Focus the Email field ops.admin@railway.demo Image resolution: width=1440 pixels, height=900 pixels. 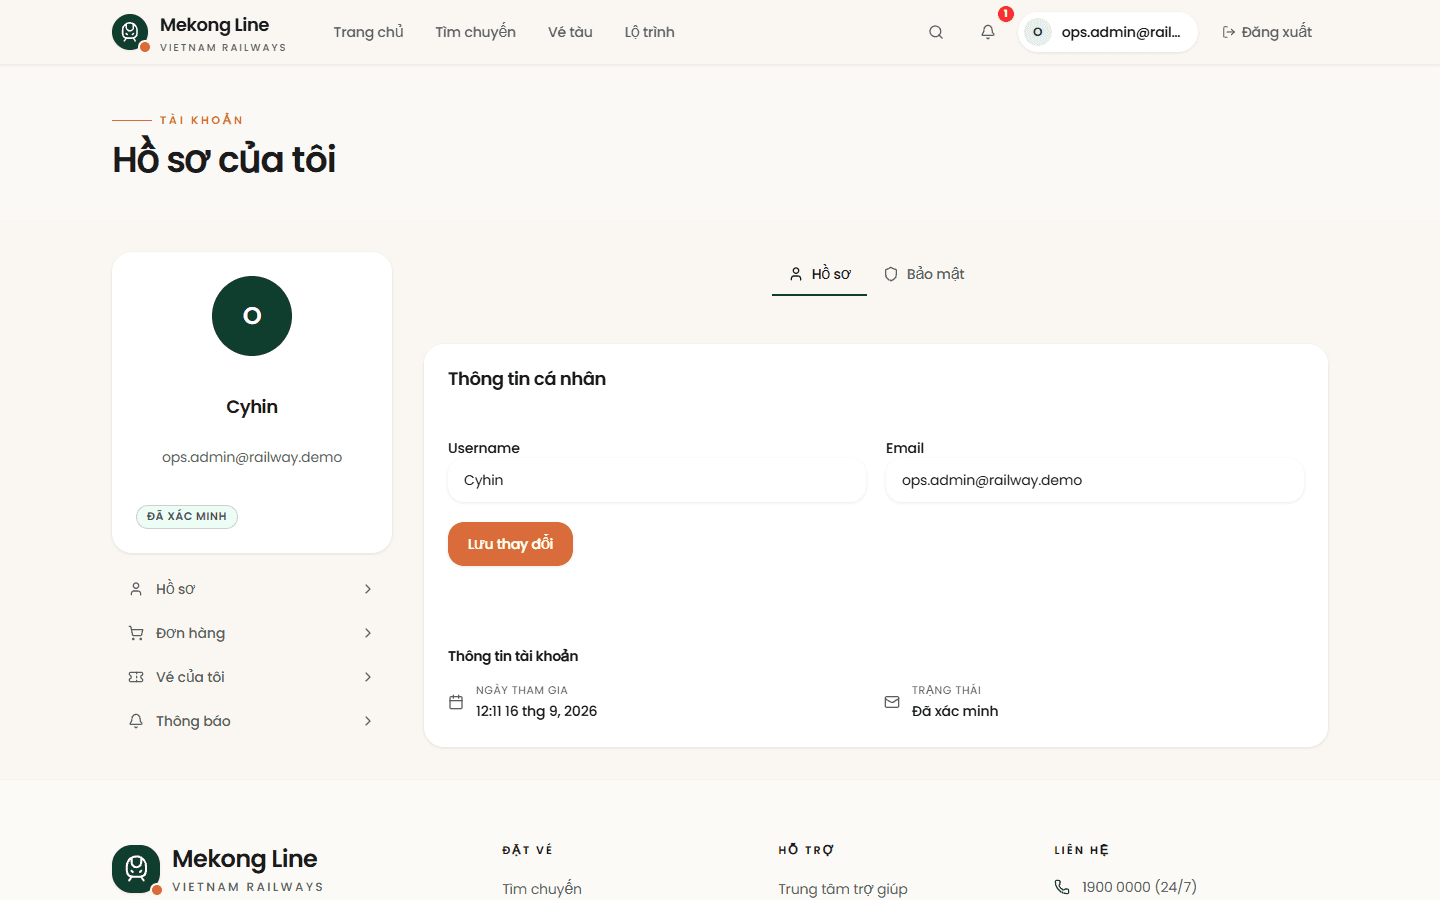coord(1095,480)
